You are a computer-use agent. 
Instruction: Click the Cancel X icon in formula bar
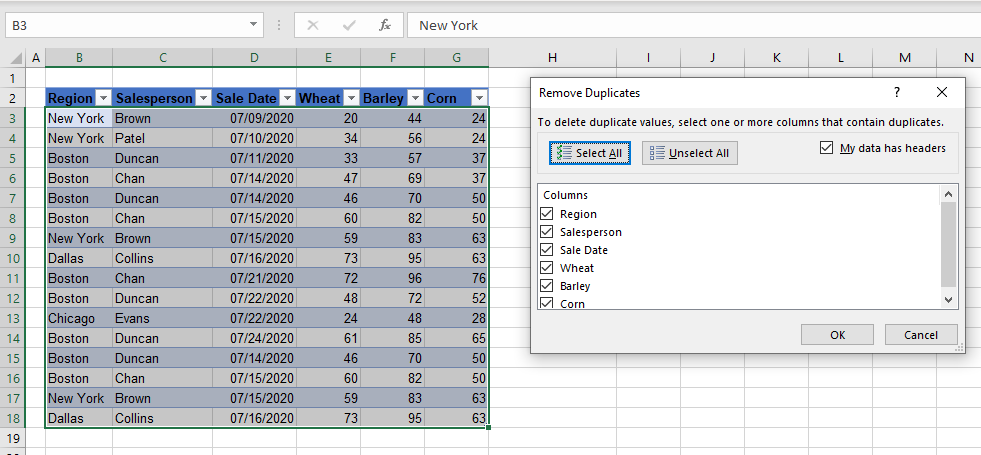tap(313, 25)
